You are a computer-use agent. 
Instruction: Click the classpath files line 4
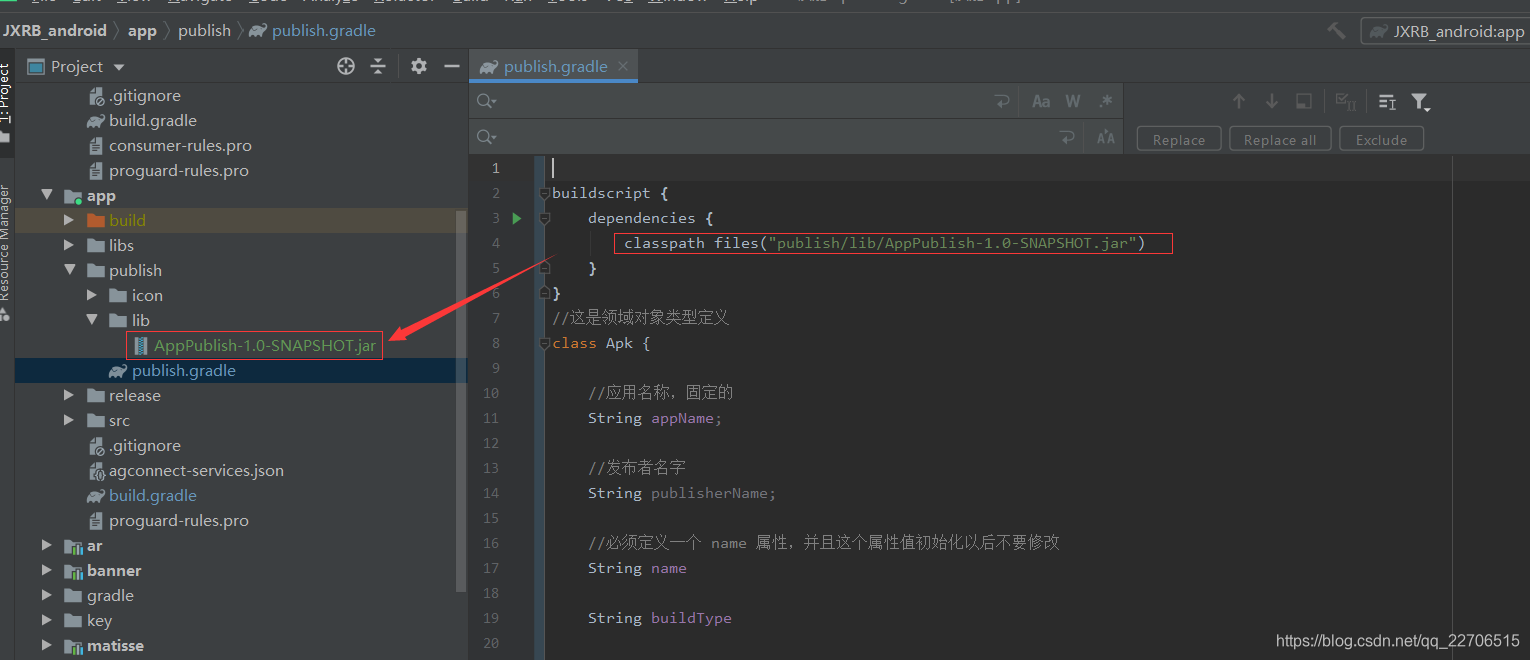coord(884,243)
